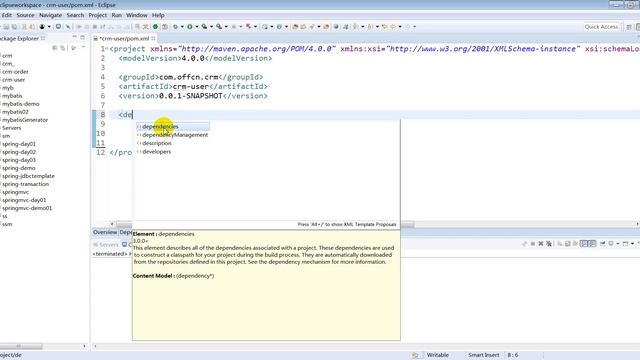Click the Pin Console icon
This screenshot has width=640, height=360.
pos(602,244)
